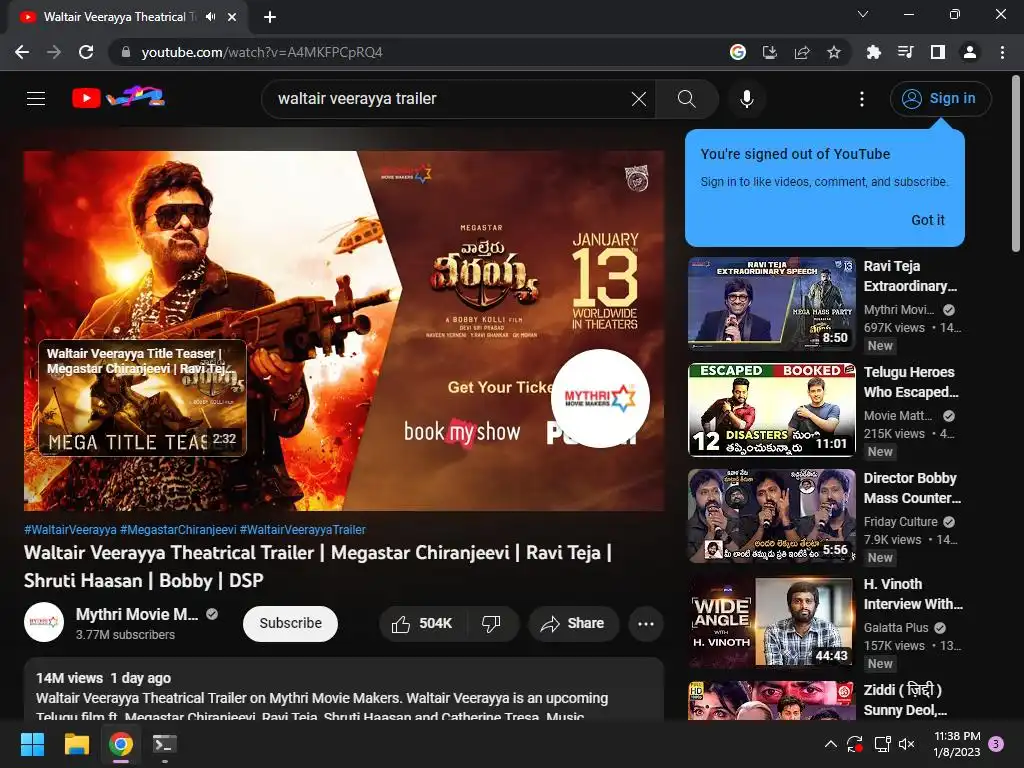Screen dimensions: 1024x768
Task: Toggle Chrome side panel
Action: (938, 52)
